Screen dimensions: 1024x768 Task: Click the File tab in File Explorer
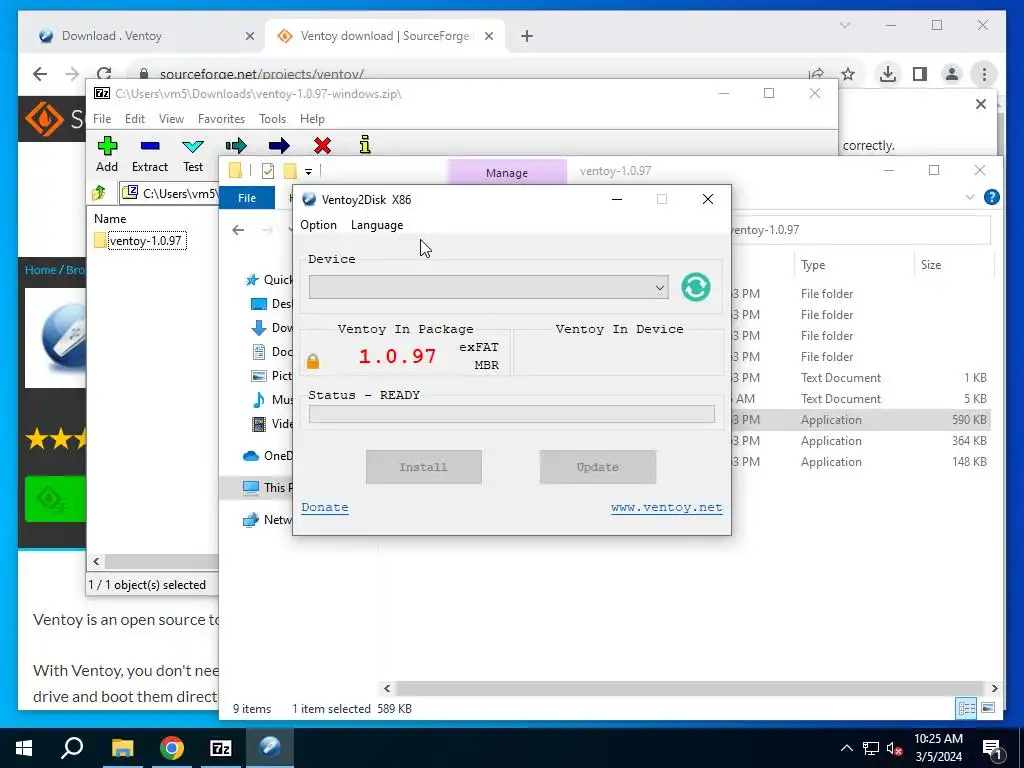coord(247,198)
